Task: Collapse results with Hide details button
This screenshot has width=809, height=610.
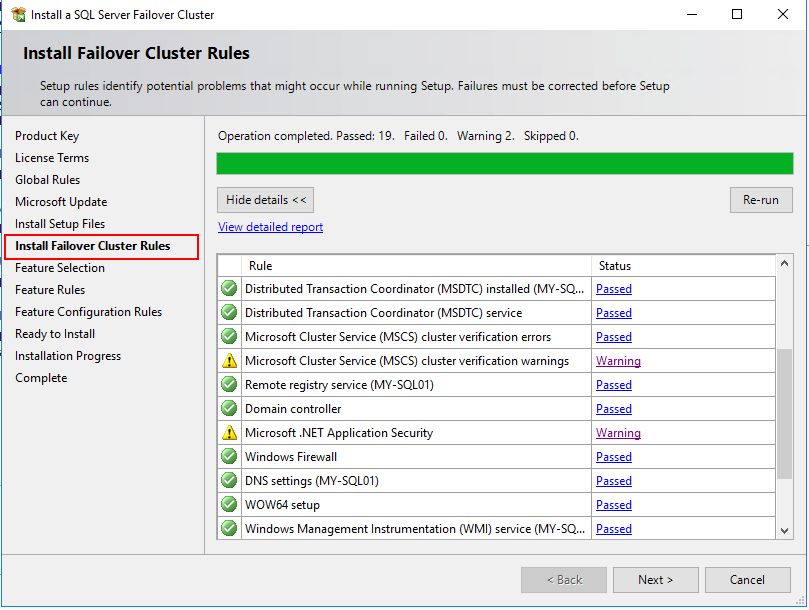Action: pos(265,200)
